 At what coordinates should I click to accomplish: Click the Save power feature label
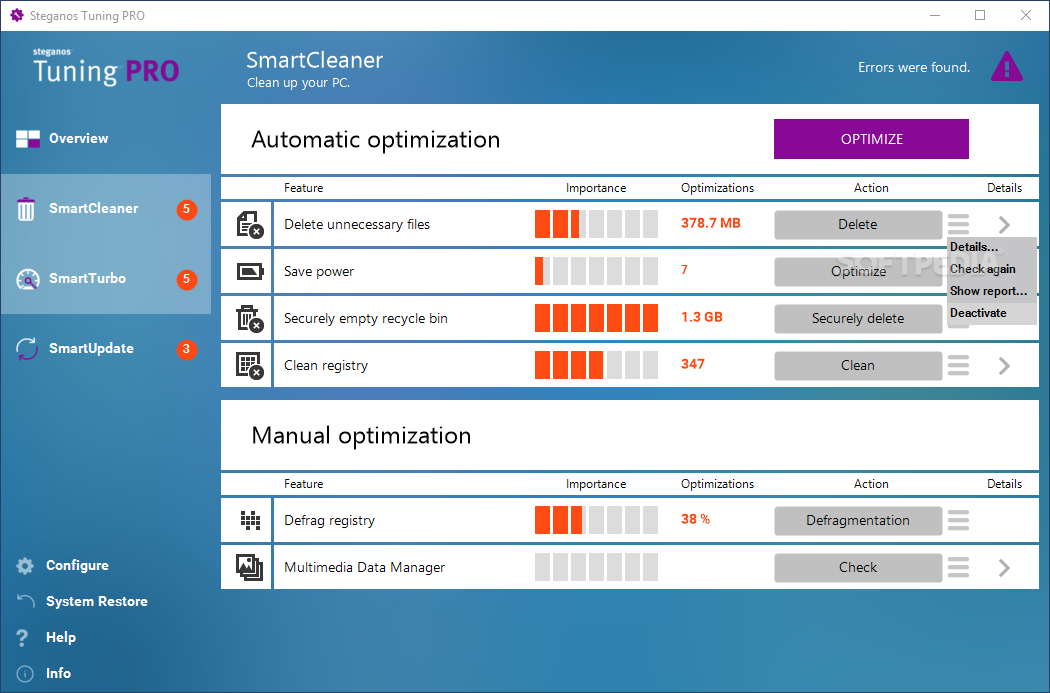(x=319, y=271)
